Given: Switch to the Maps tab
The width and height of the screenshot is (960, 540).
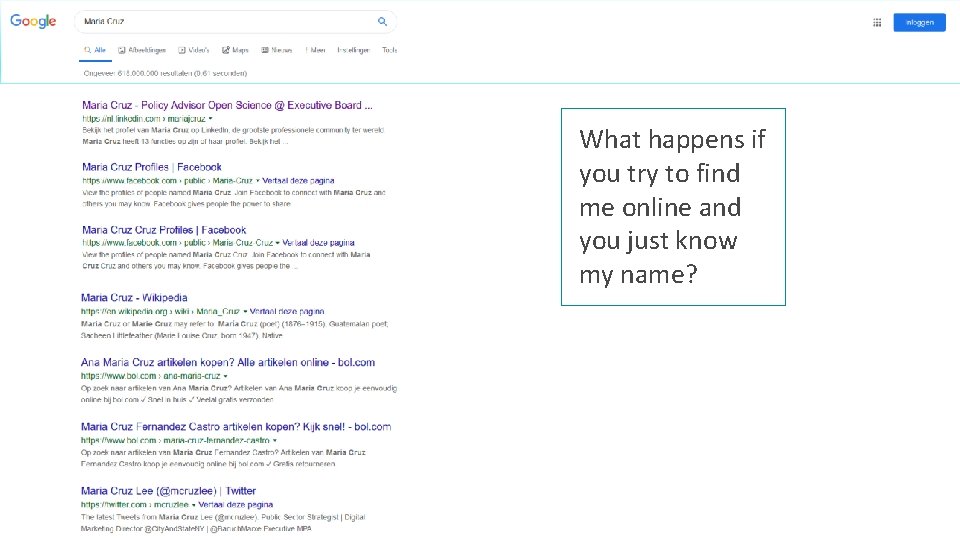Looking at the screenshot, I should 235,50.
